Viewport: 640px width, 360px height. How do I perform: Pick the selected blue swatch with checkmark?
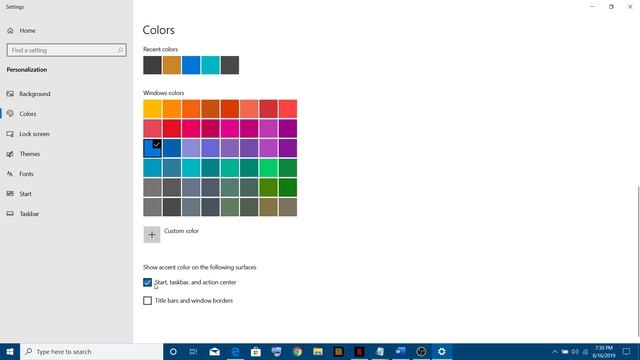click(x=152, y=148)
